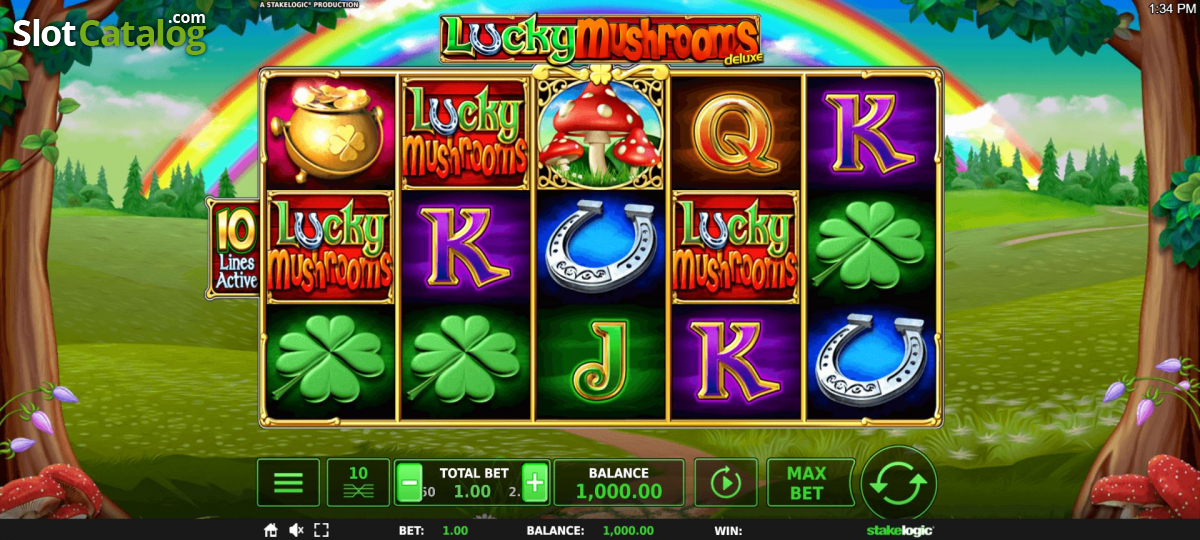Image resolution: width=1200 pixels, height=540 pixels.
Task: Mute sound with the speaker icon
Action: point(296,531)
